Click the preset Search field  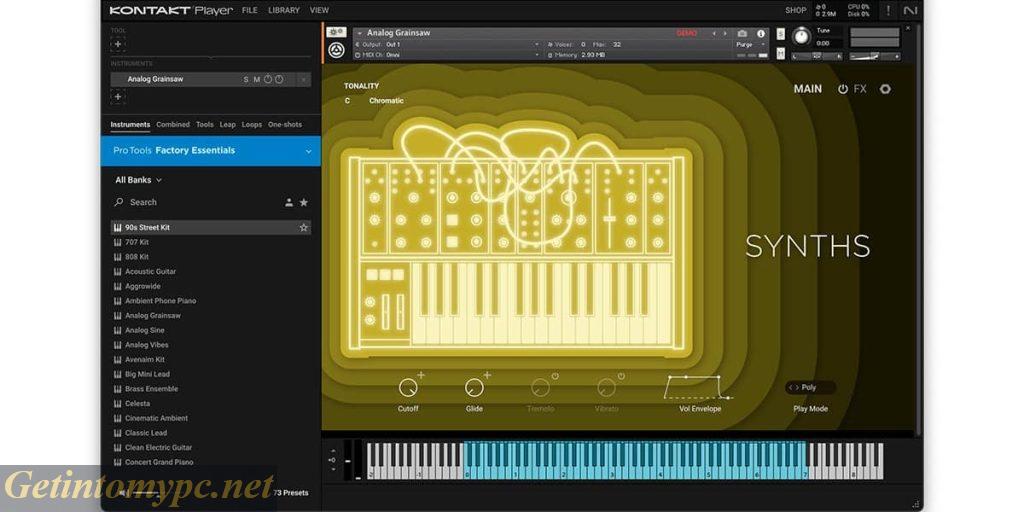196,202
